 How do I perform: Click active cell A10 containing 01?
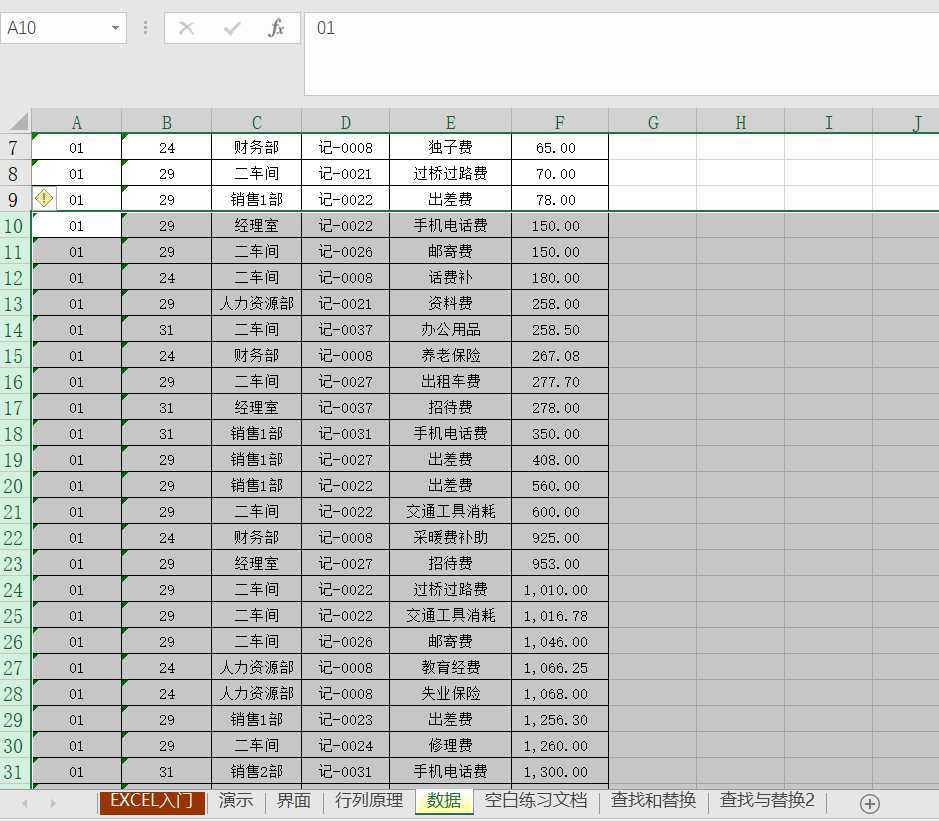point(77,226)
